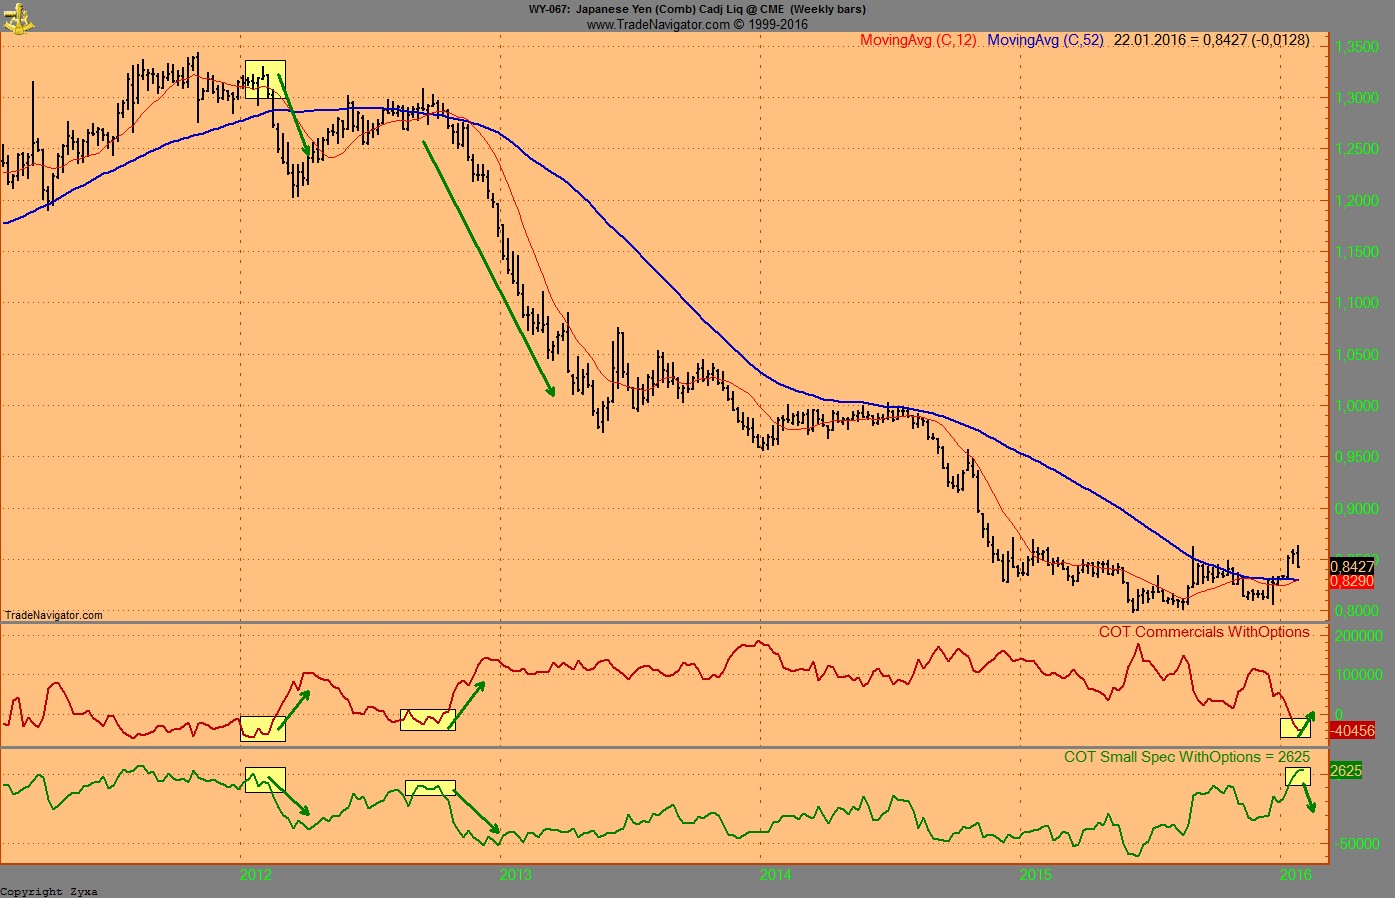Select the yellow highlight box near 2012 top
Screen dimensions: 1395x898
(265, 79)
